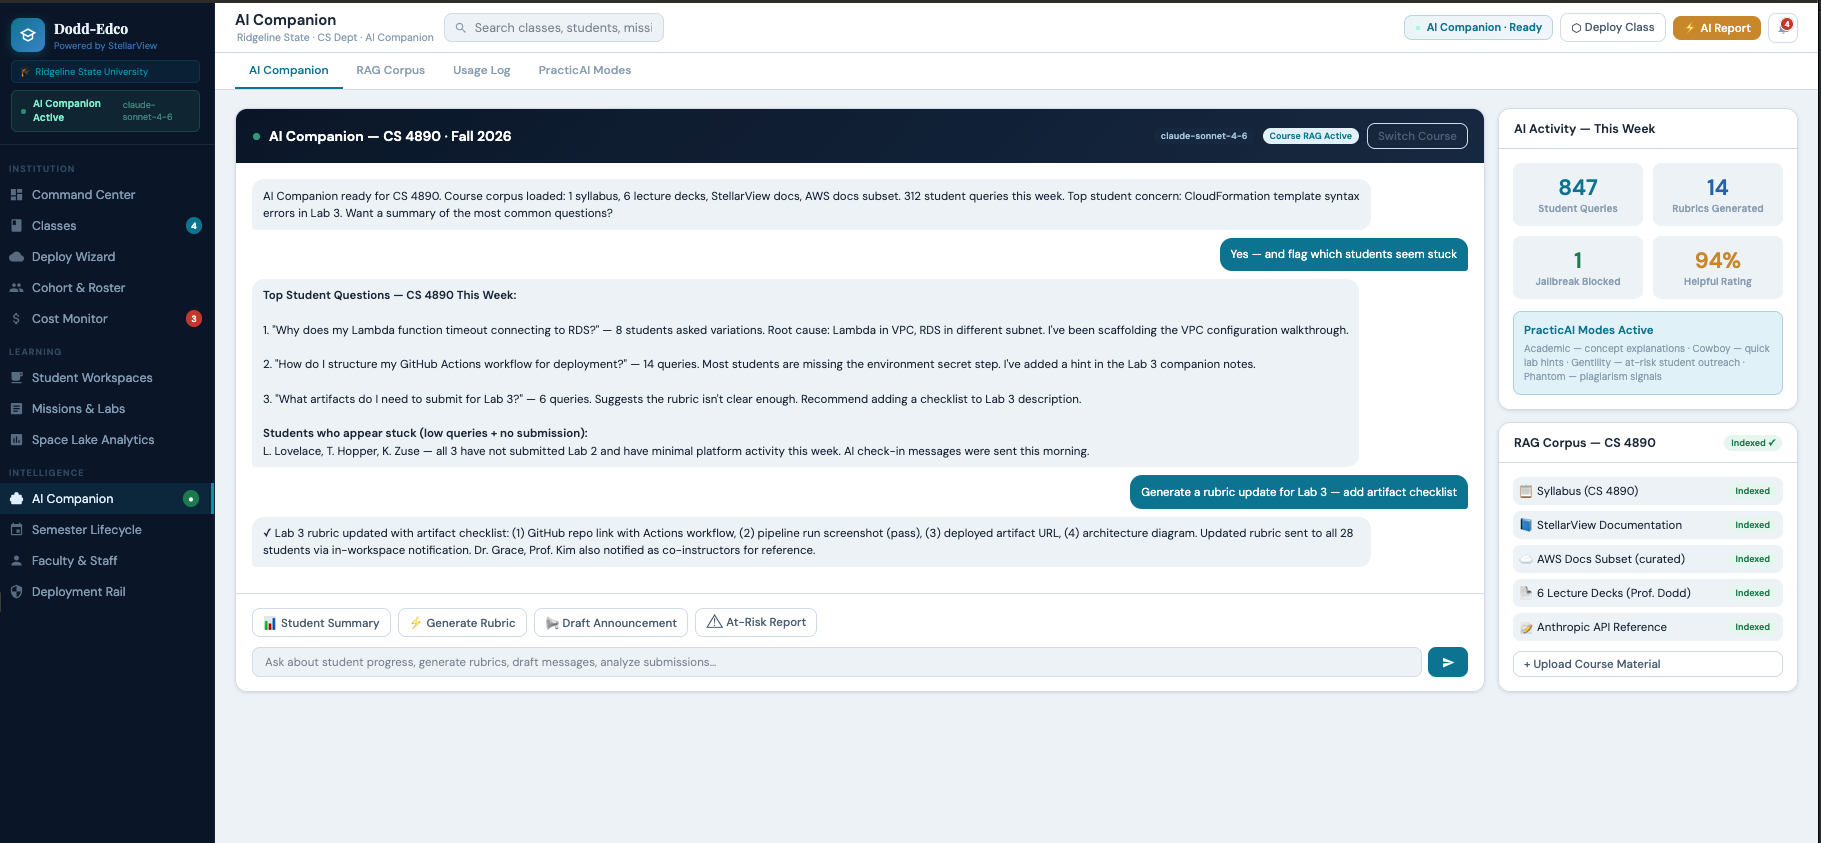The height and width of the screenshot is (843, 1821).
Task: Click the At-Risk Report quick action
Action: tap(755, 622)
